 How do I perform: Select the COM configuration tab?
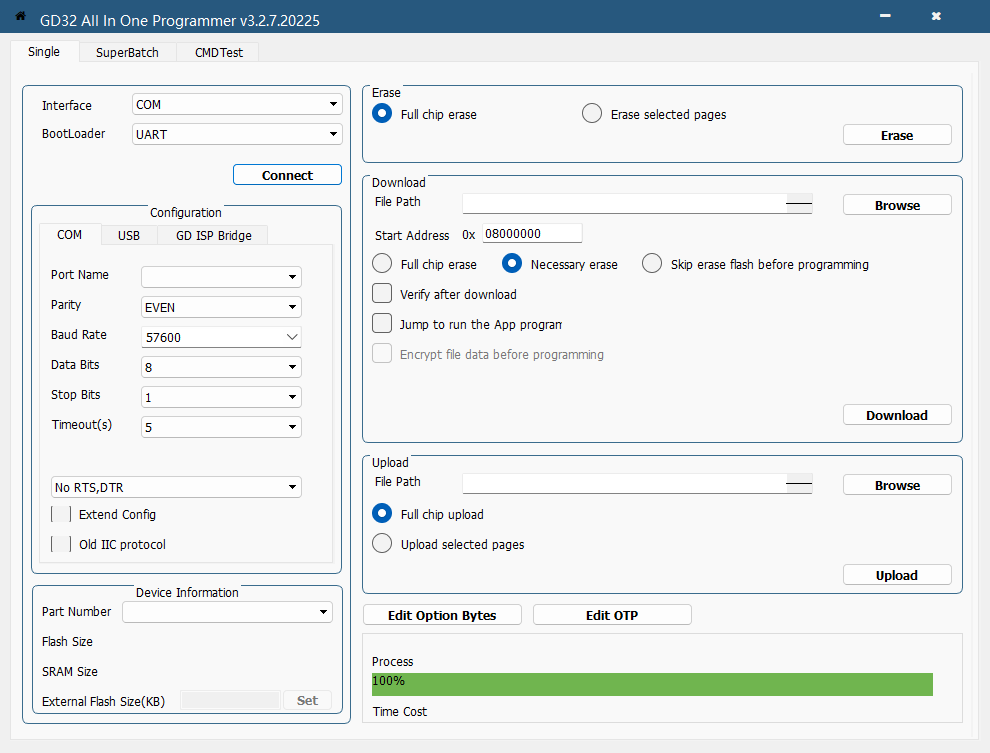[69, 235]
